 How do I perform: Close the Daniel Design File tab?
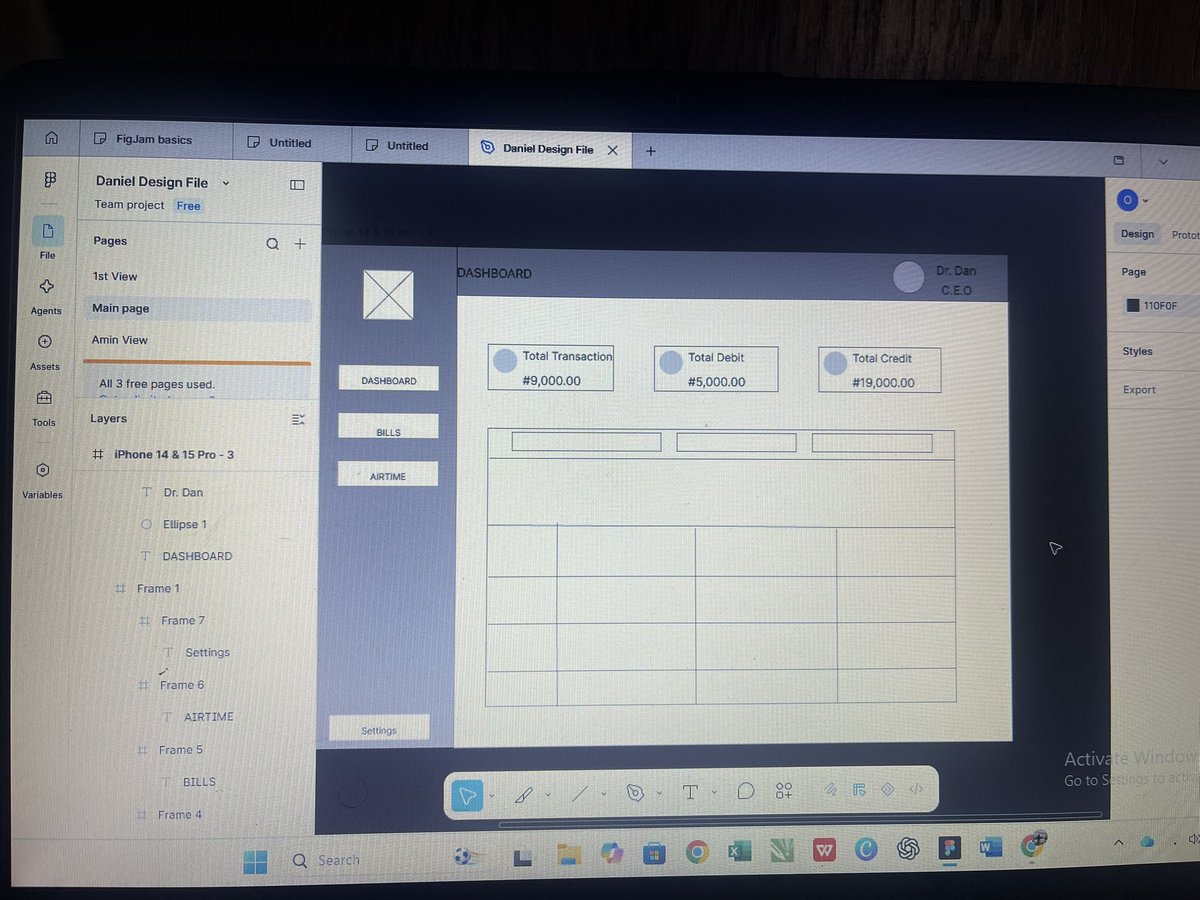(613, 150)
